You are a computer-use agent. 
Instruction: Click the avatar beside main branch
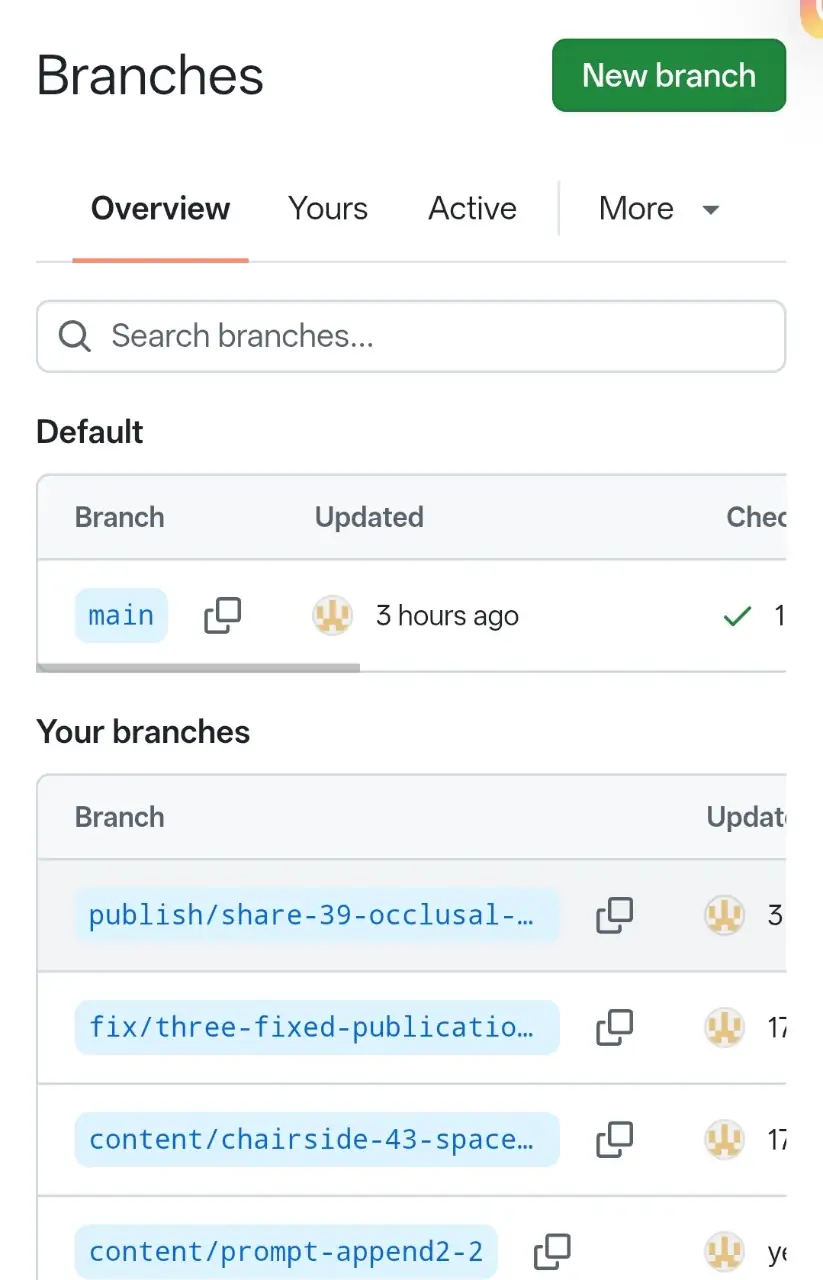332,616
